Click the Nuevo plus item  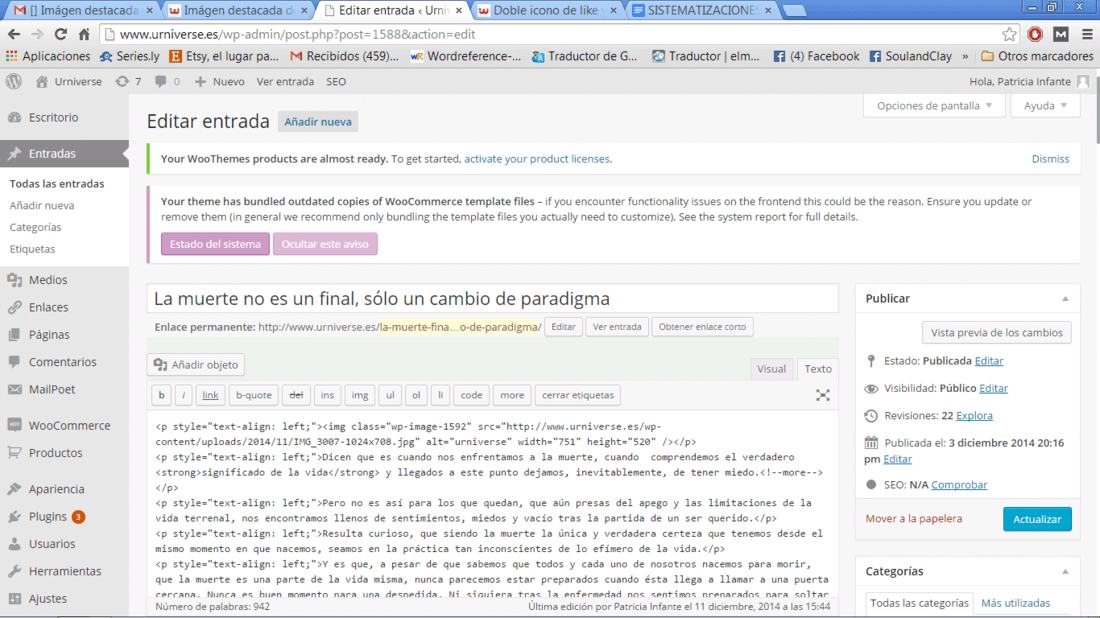[220, 81]
